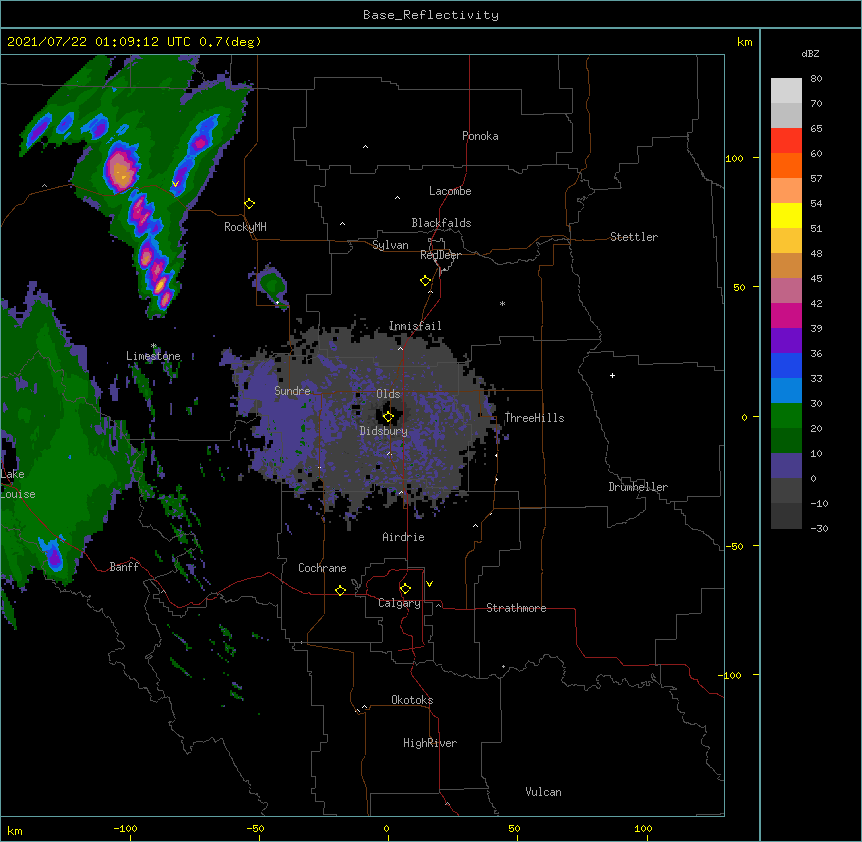
Task: Select the pink 45-42 dBZ legend swatch
Action: pyautogui.click(x=786, y=291)
